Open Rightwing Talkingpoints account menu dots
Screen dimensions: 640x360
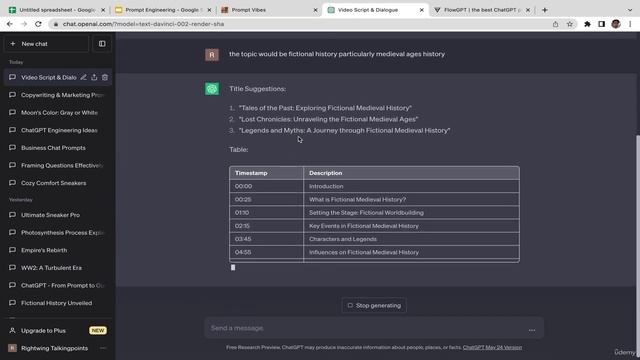coord(103,348)
